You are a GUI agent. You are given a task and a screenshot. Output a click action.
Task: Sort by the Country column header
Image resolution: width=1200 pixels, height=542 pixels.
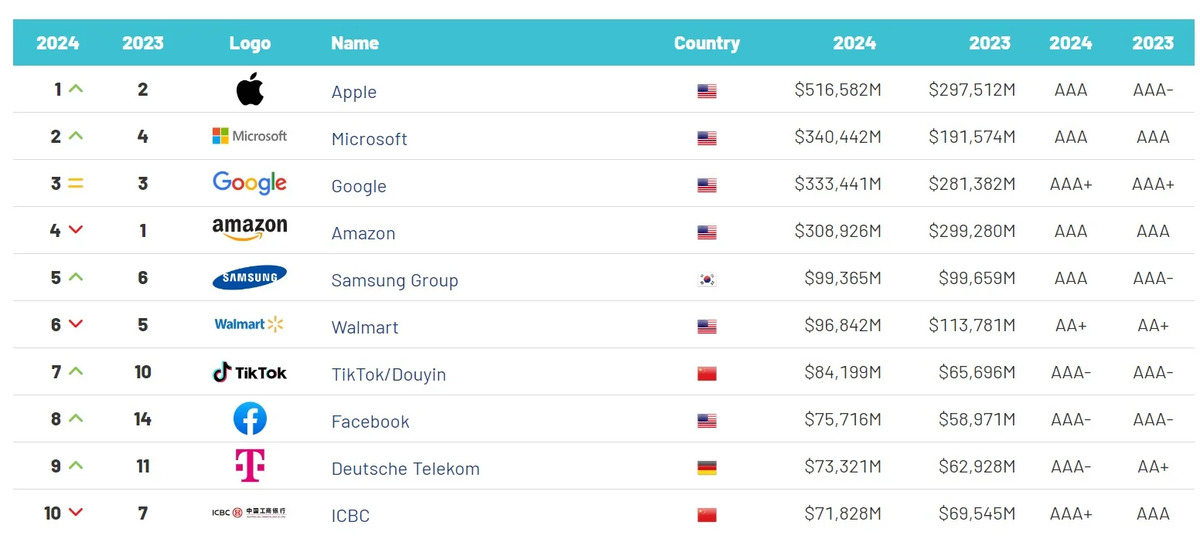coord(707,43)
